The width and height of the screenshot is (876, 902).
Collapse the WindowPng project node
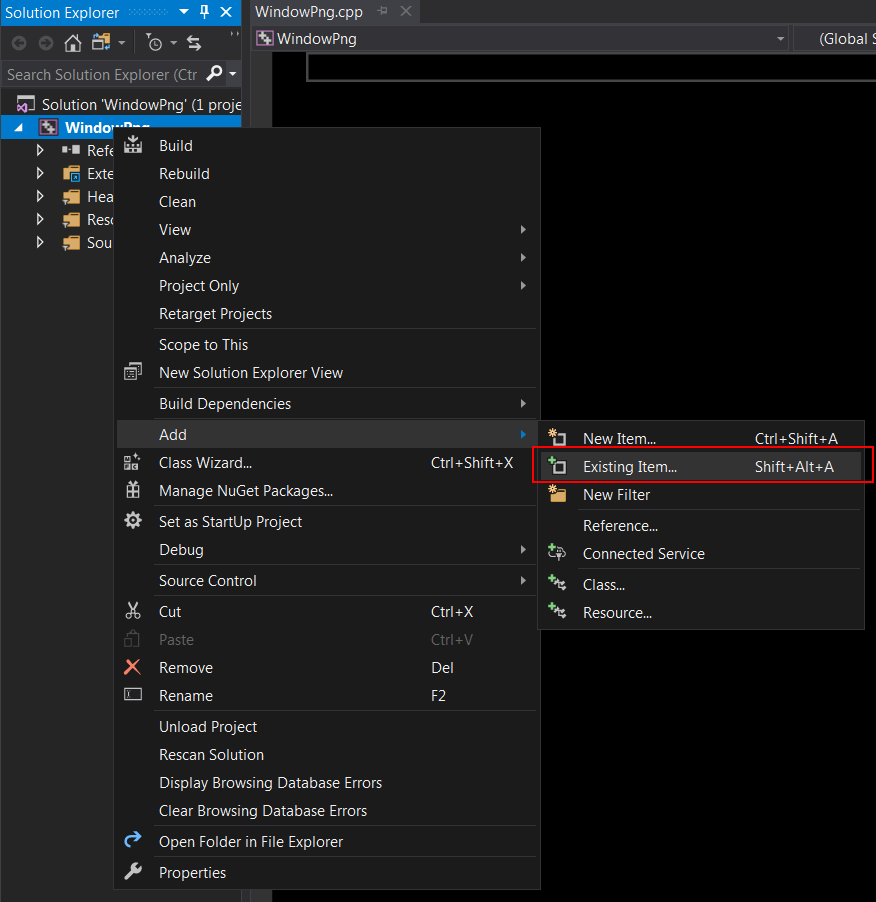[x=18, y=128]
